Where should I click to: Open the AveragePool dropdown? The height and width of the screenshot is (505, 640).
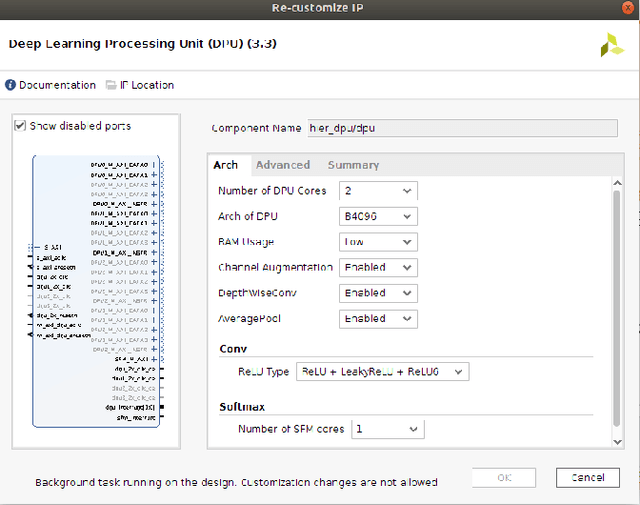pyautogui.click(x=379, y=318)
